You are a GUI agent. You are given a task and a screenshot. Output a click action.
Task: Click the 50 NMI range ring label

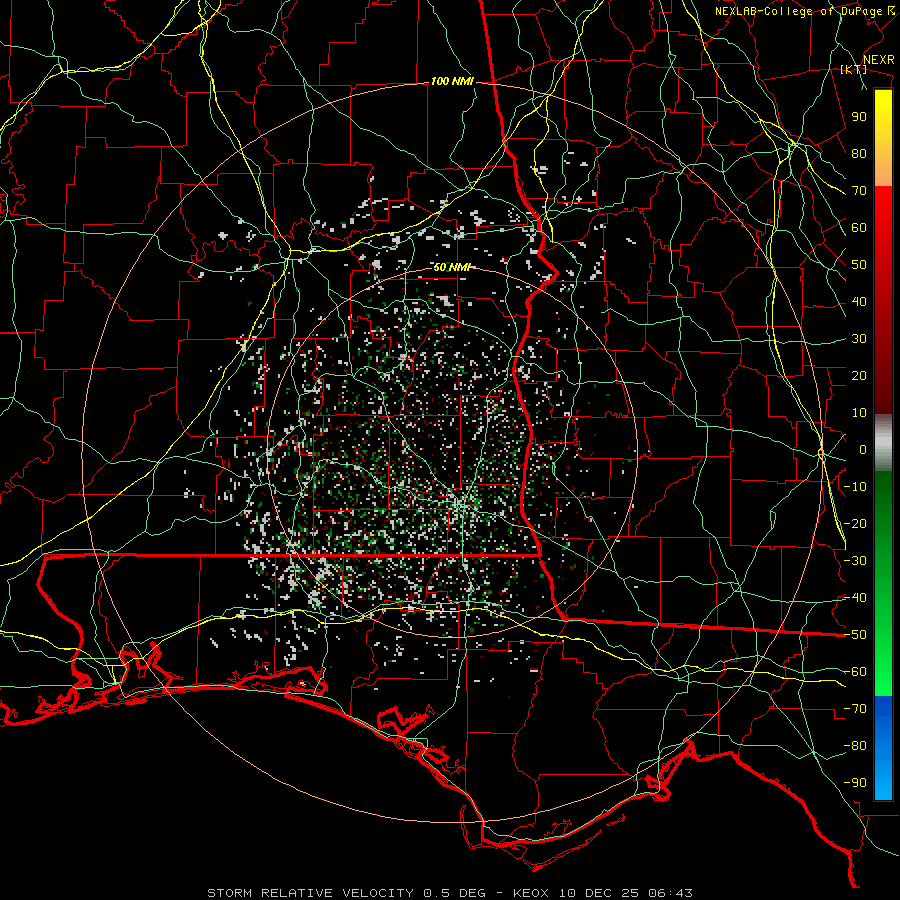point(452,267)
